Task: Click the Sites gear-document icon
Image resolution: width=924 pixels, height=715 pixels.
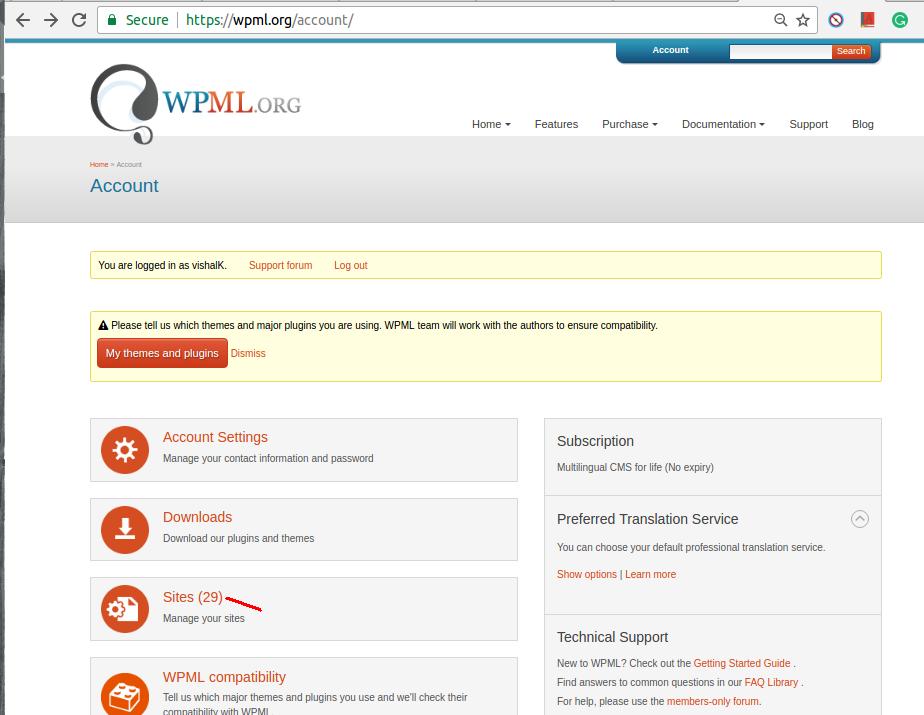Action: (x=124, y=609)
